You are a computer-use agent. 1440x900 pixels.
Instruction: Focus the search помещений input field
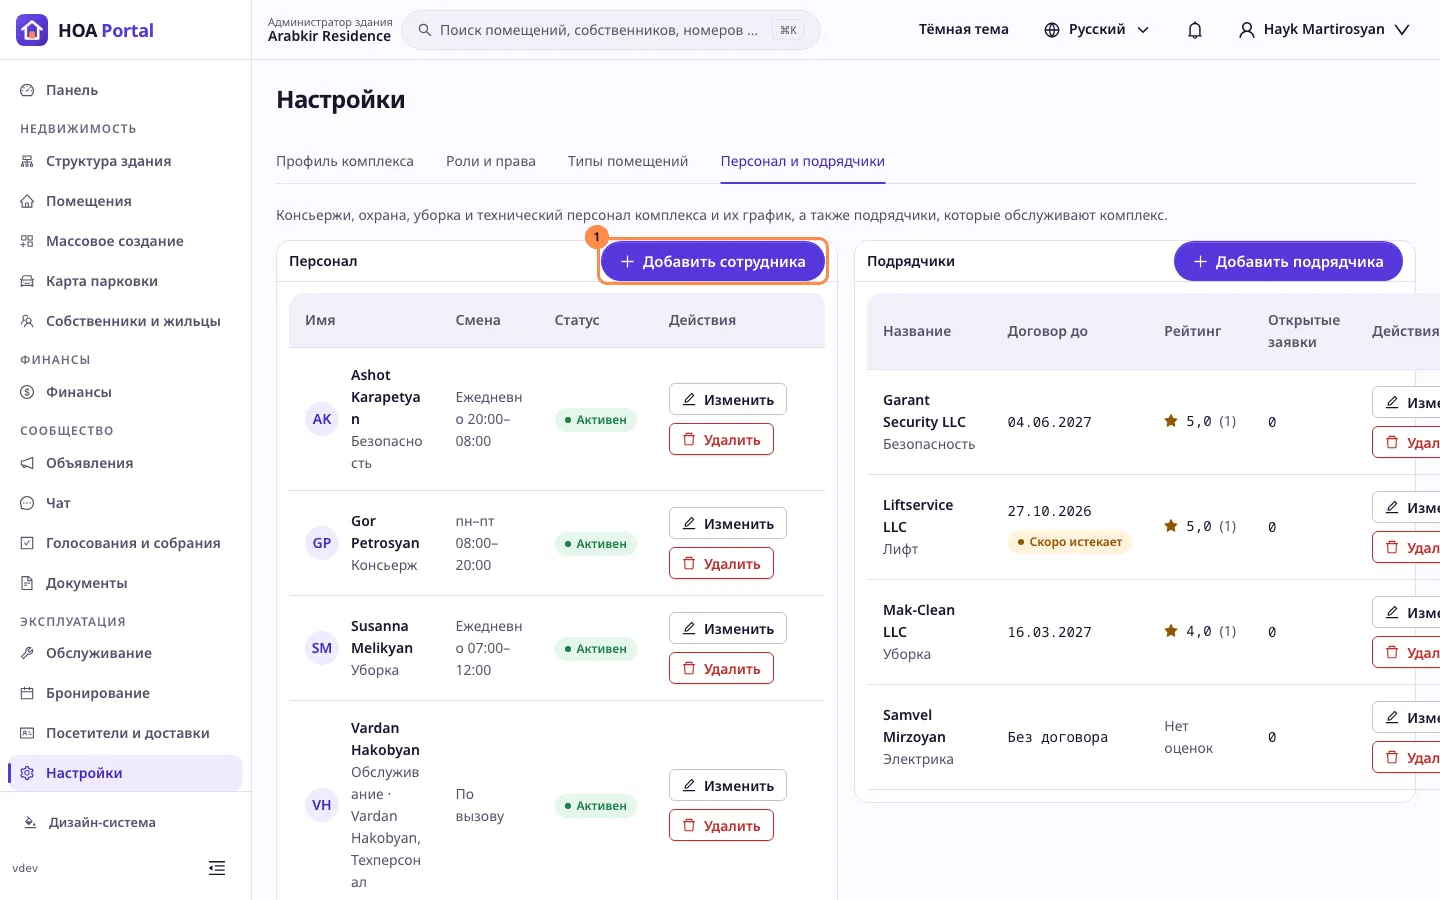610,30
